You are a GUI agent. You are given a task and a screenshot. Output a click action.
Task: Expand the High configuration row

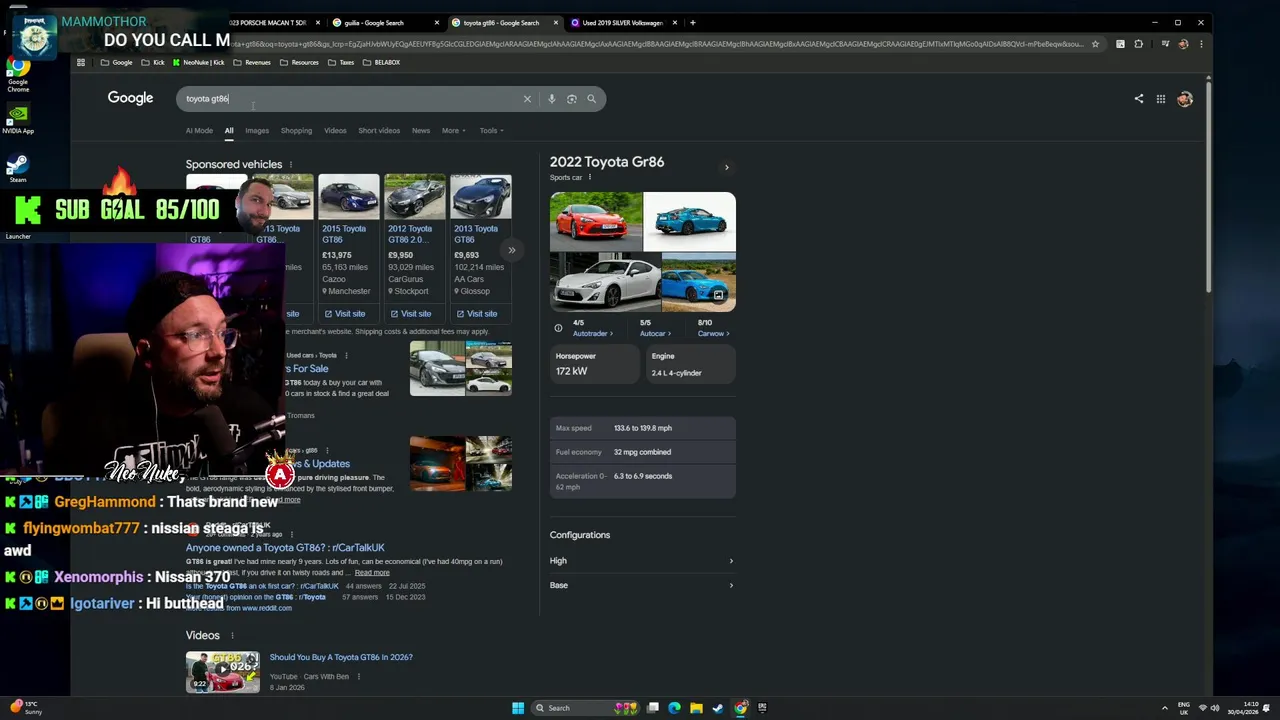[642, 561]
